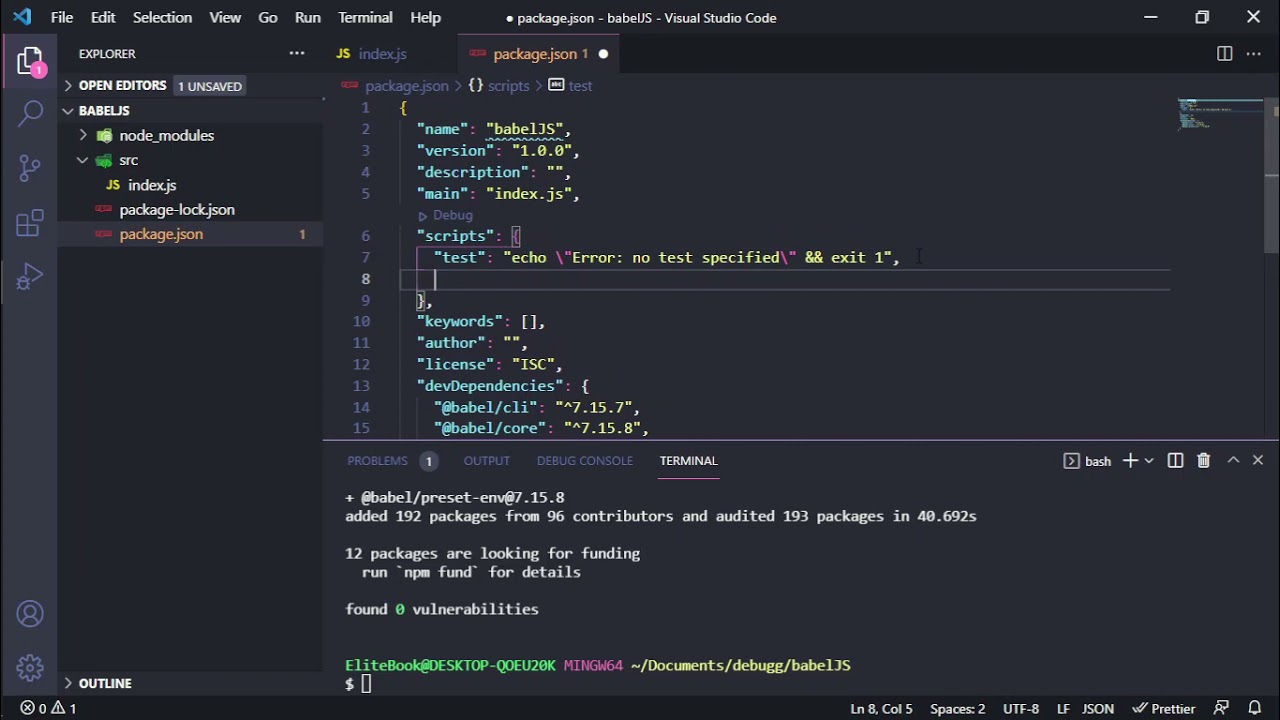Image resolution: width=1280 pixels, height=720 pixels.
Task: Open the notifications bell in status bar
Action: click(x=1254, y=708)
